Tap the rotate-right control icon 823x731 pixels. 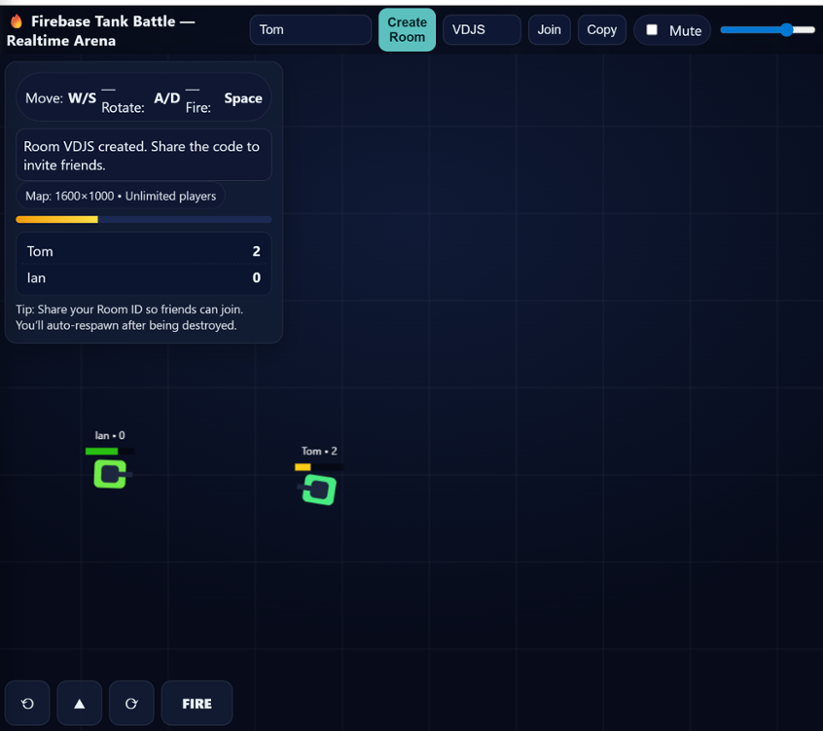(x=131, y=703)
